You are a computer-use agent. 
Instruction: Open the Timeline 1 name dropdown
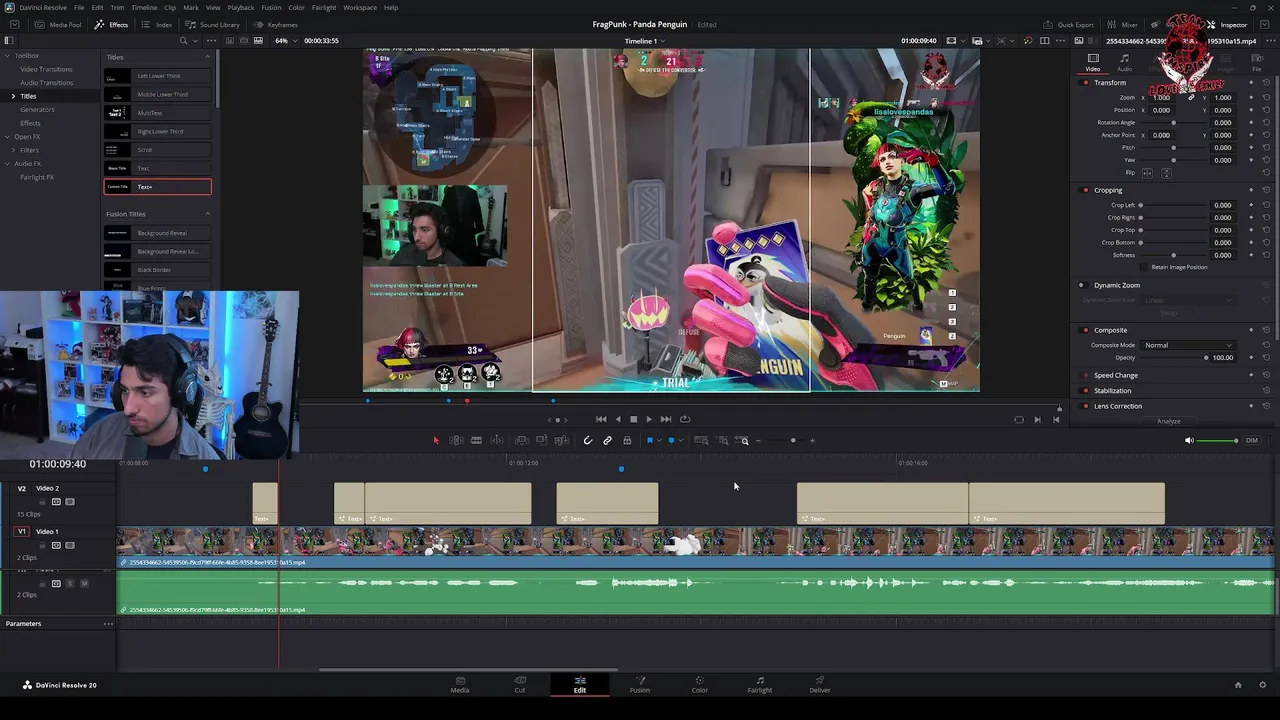pyautogui.click(x=644, y=41)
